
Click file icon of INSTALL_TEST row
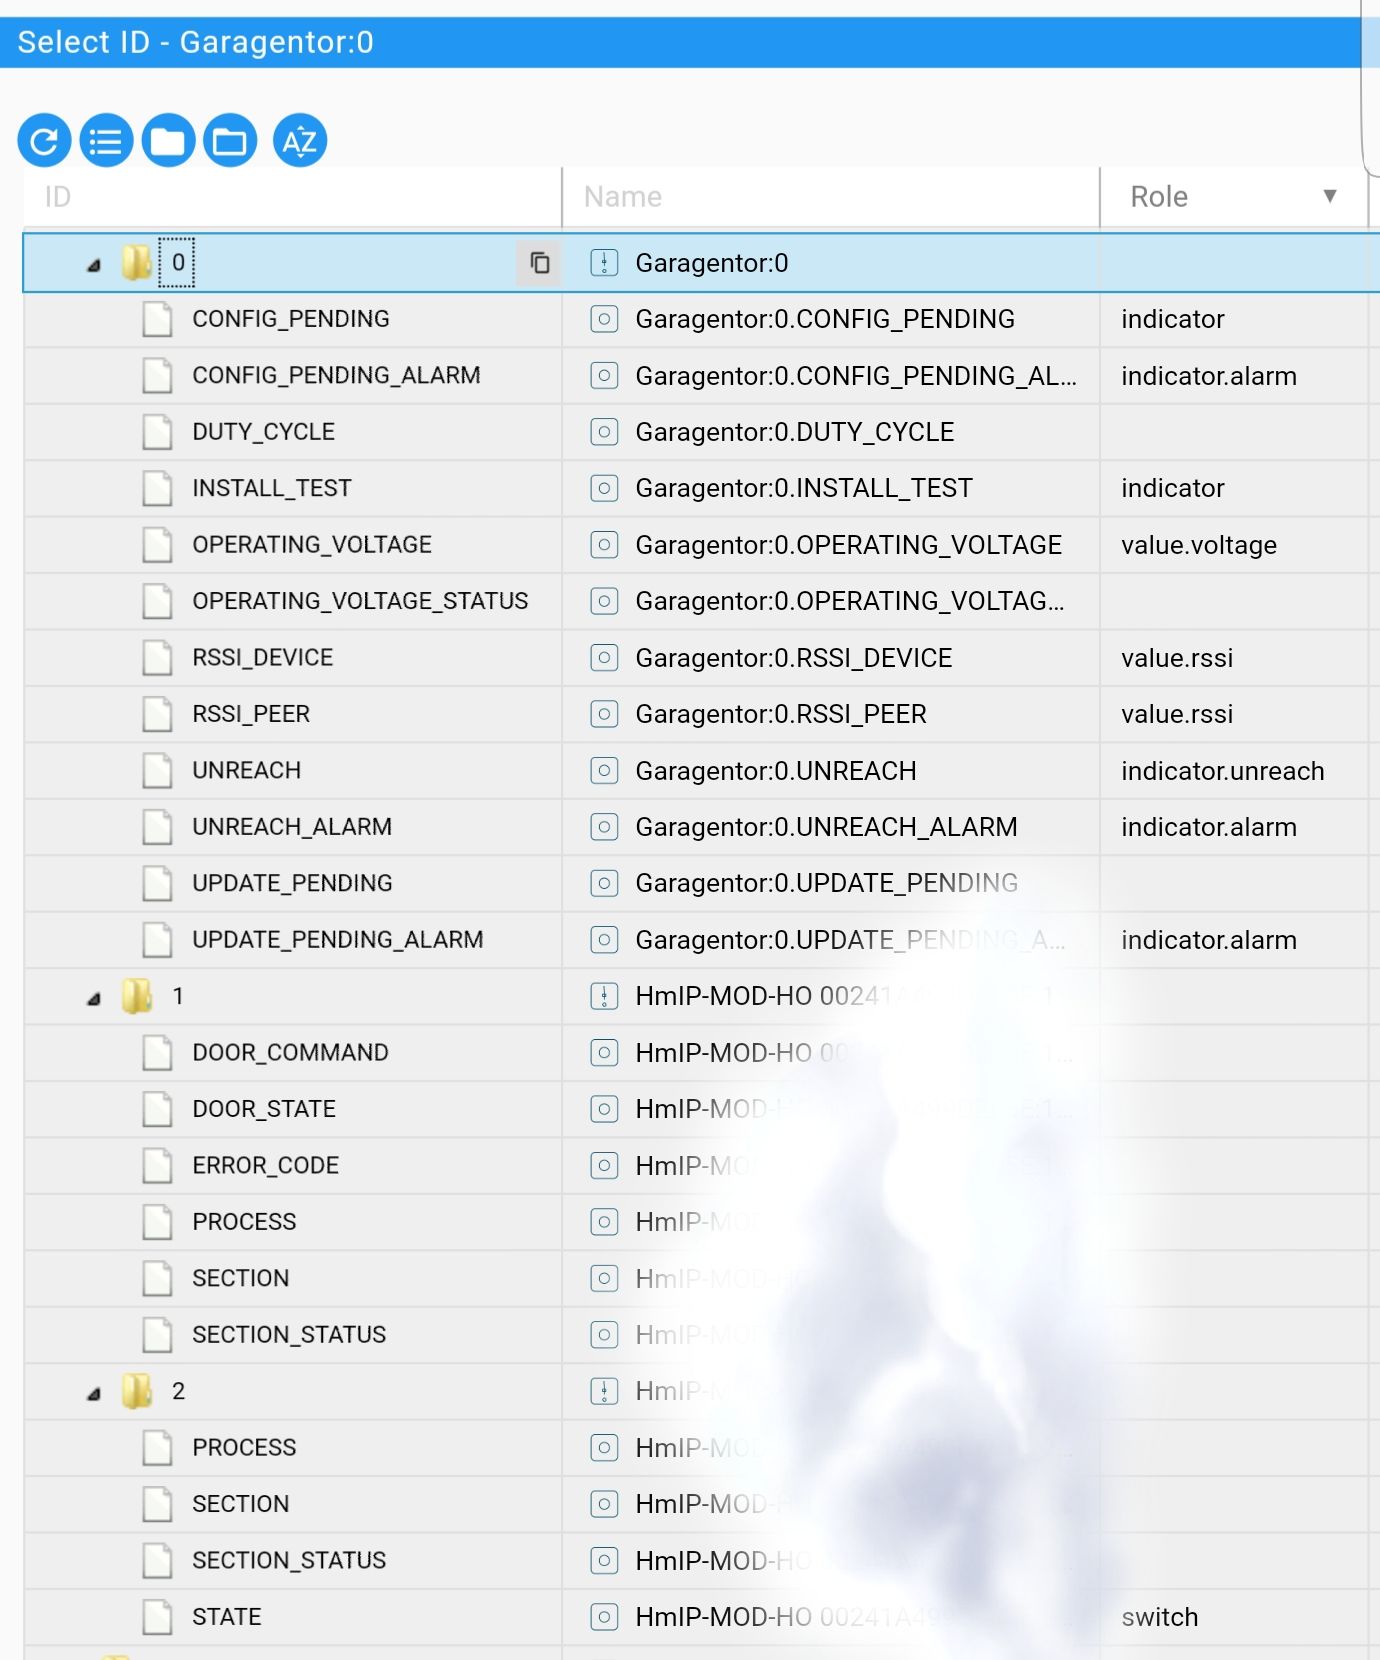(x=157, y=488)
